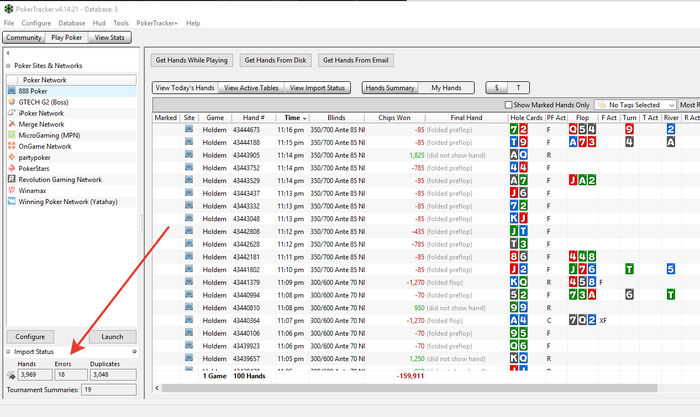
Task: Click the Revolution Gaming Network icon
Action: (x=12, y=179)
